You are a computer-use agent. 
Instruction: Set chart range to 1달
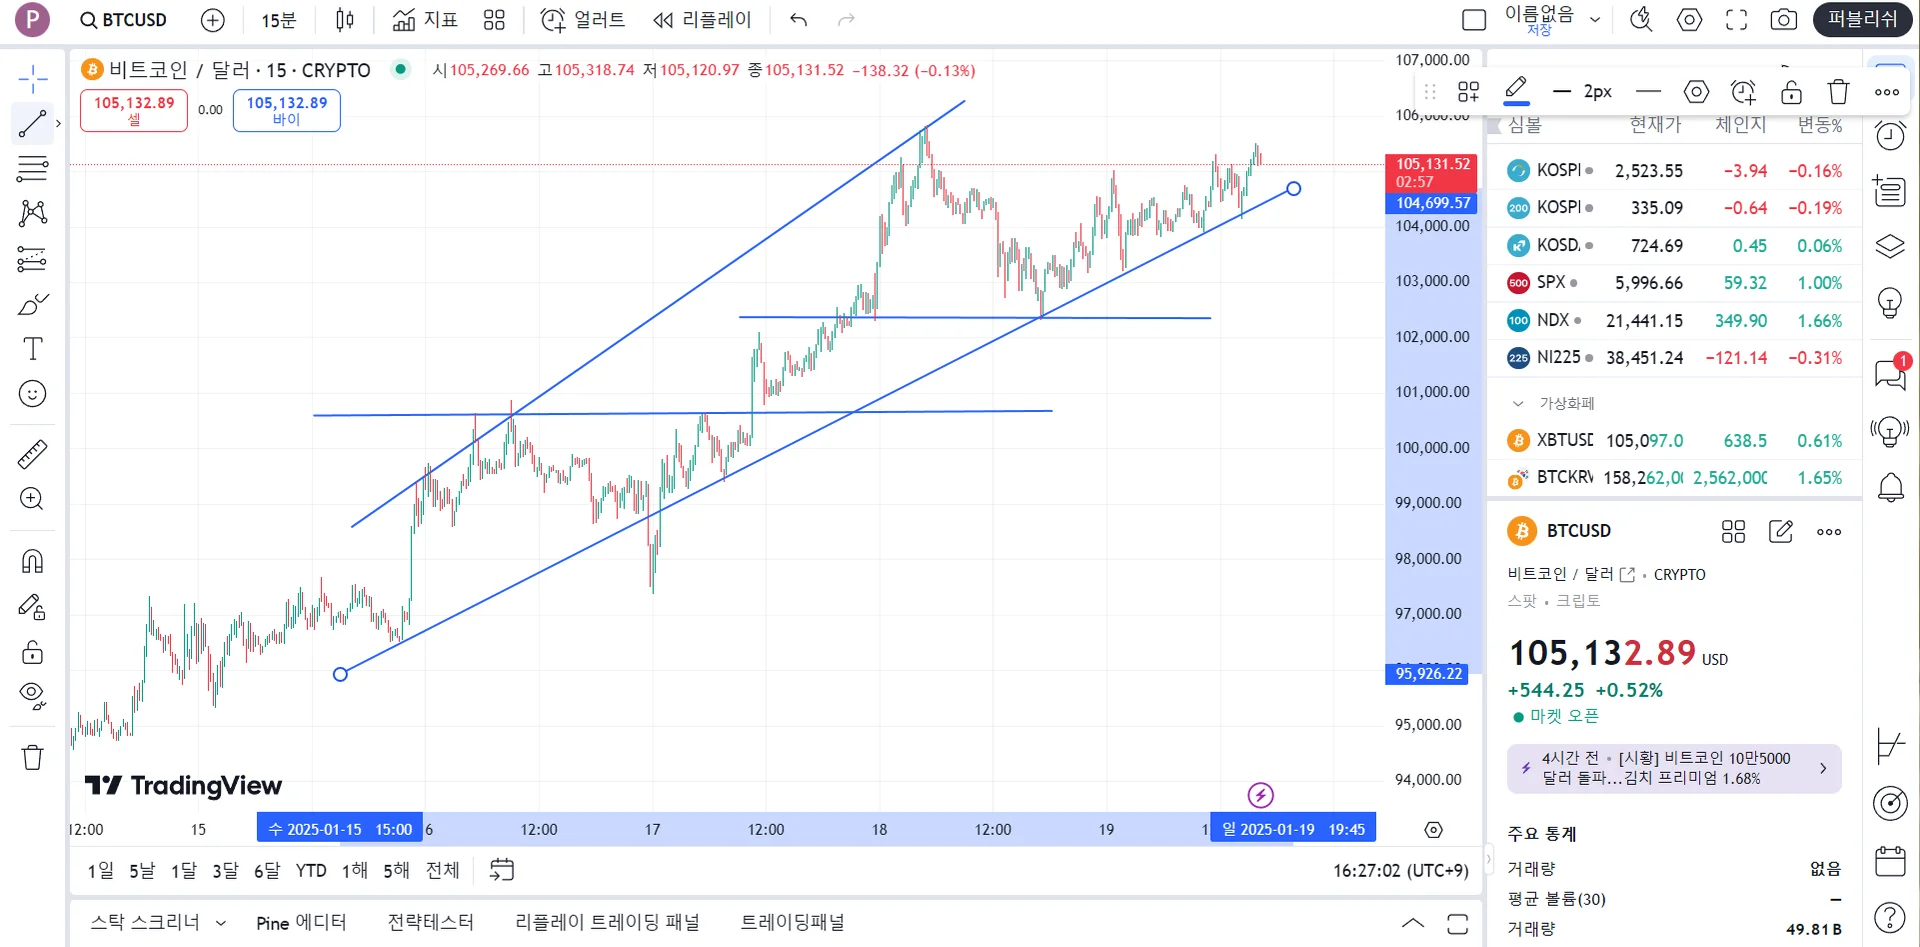click(184, 871)
